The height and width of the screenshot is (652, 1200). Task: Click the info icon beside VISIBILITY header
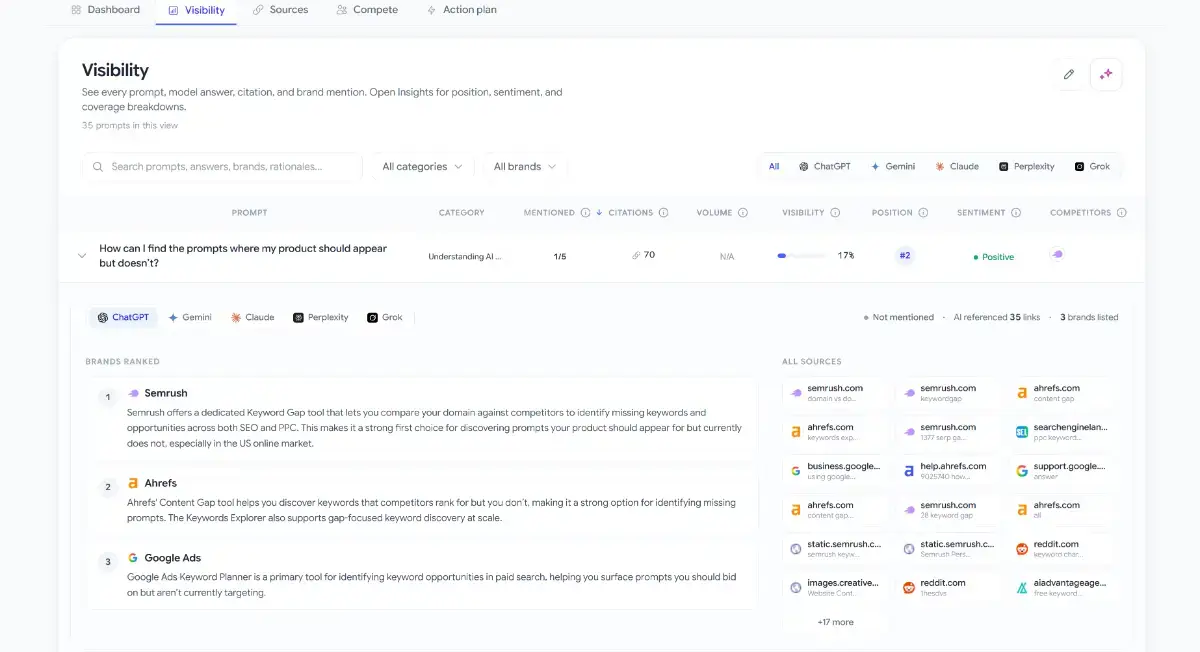(835, 213)
